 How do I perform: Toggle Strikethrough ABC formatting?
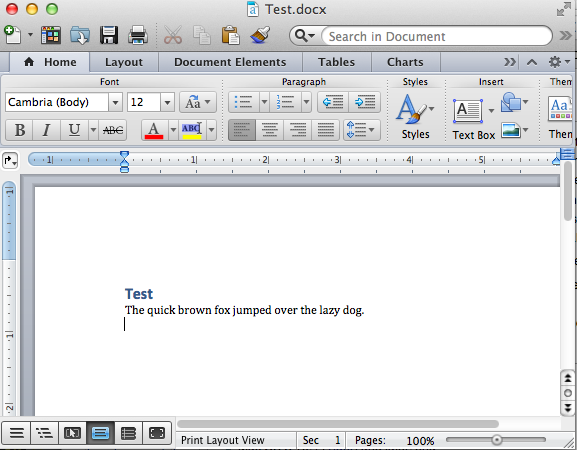point(113,130)
